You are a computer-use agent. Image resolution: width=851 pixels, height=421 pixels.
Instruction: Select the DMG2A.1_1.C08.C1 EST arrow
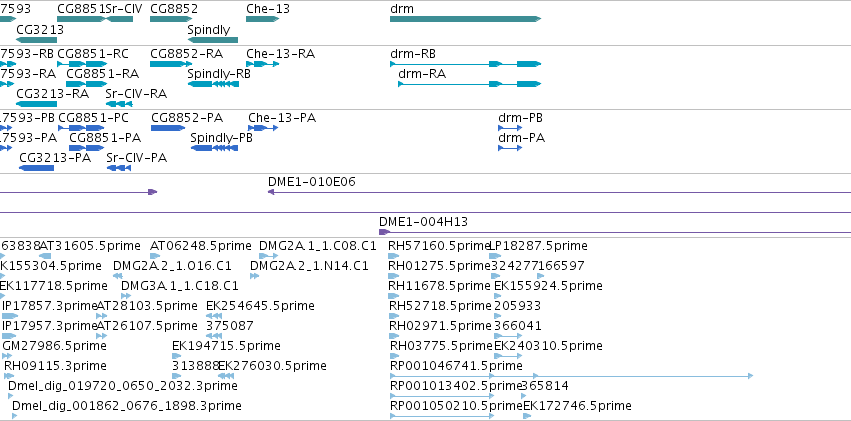click(x=268, y=256)
